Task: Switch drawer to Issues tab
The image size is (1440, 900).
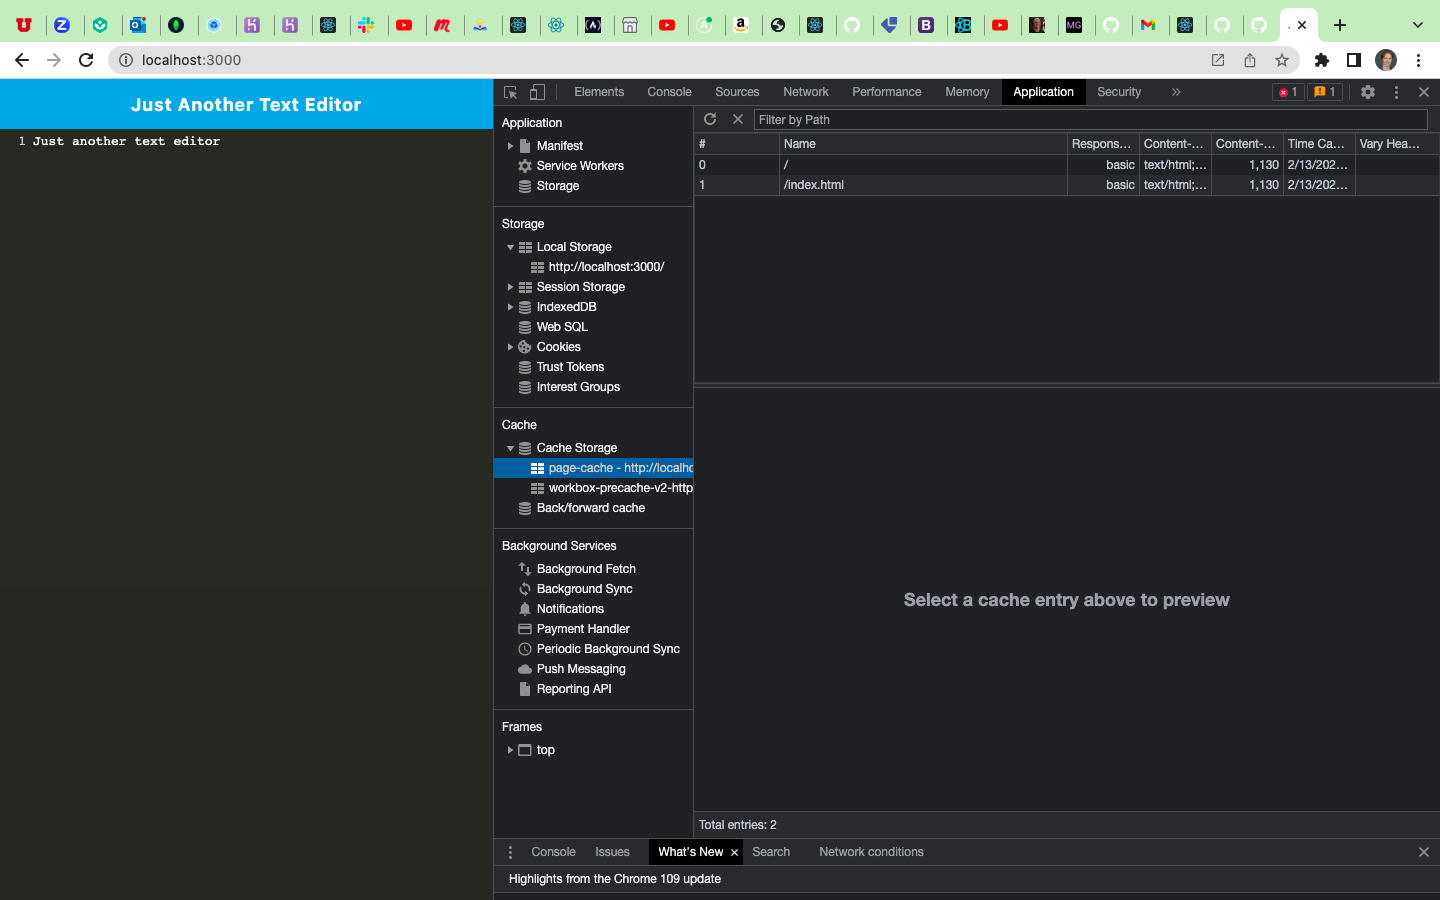Action: pos(612,852)
